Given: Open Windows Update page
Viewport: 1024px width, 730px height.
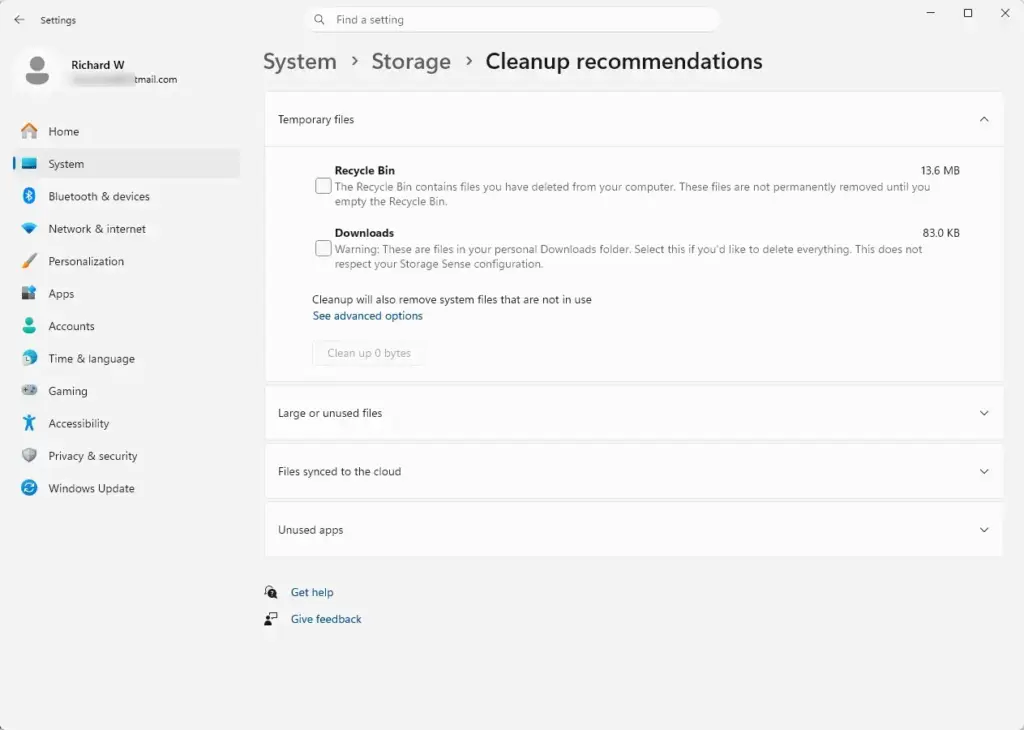Looking at the screenshot, I should point(126,488).
